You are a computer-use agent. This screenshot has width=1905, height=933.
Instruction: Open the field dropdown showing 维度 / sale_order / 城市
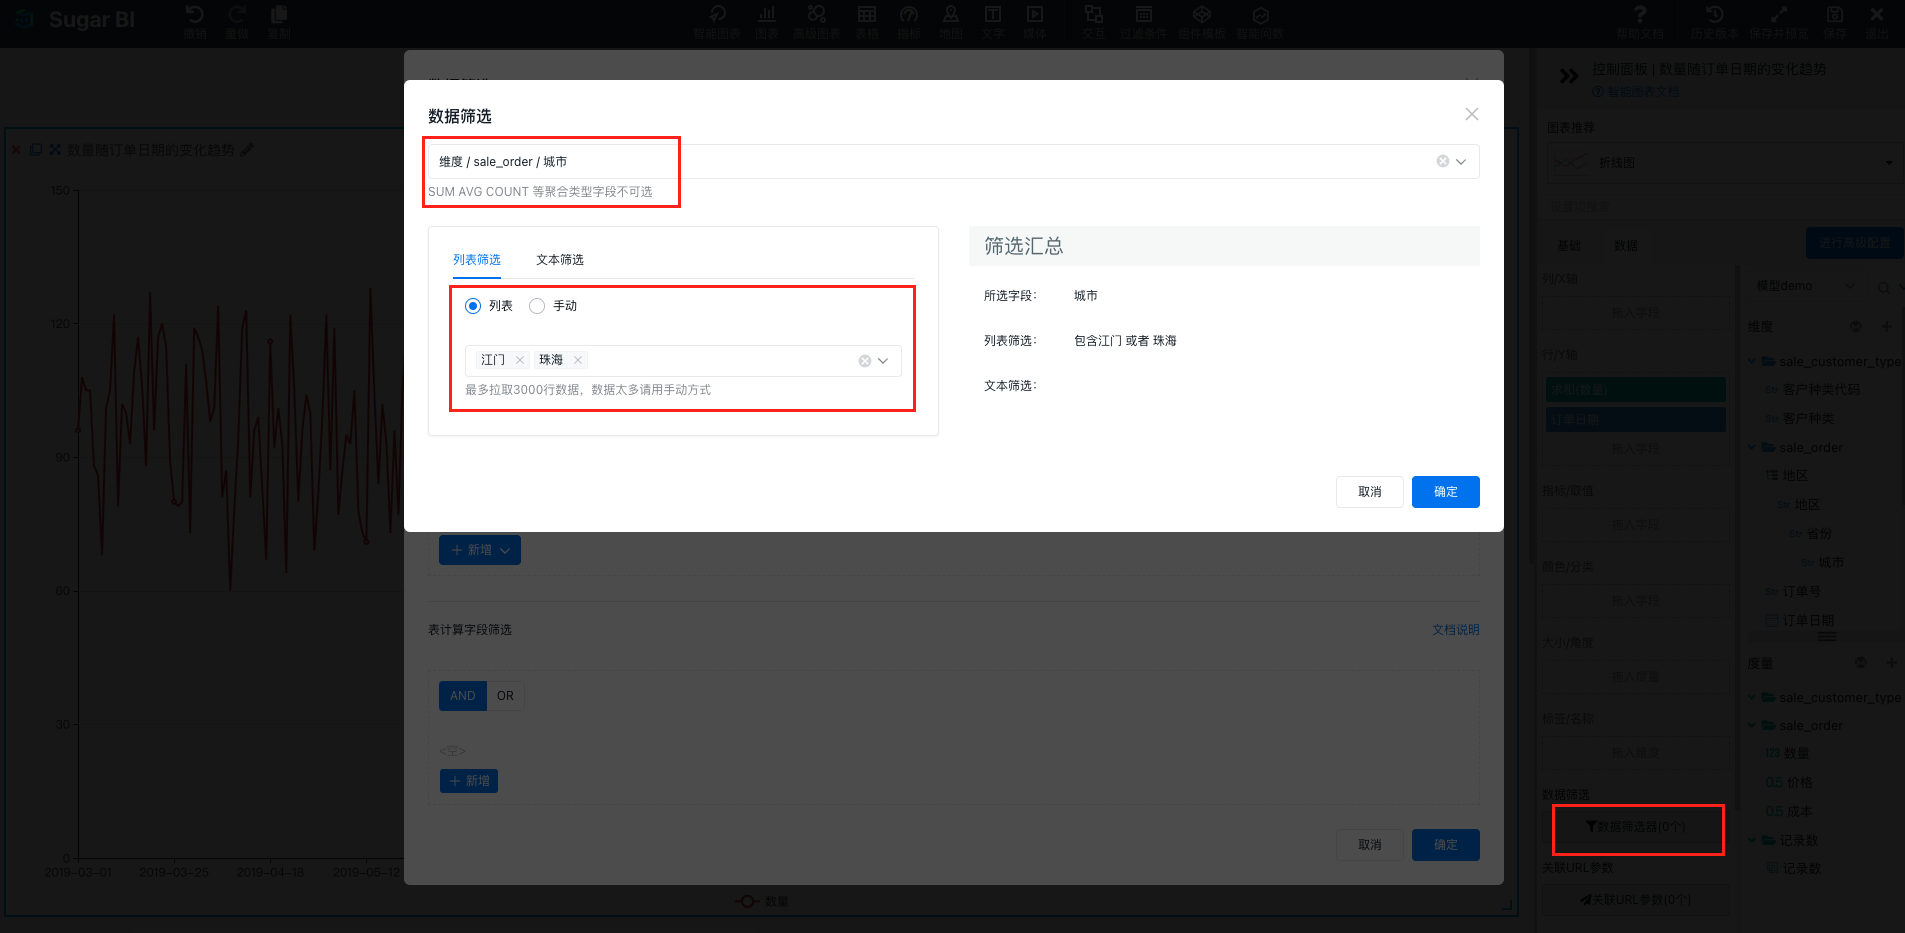(x=953, y=162)
